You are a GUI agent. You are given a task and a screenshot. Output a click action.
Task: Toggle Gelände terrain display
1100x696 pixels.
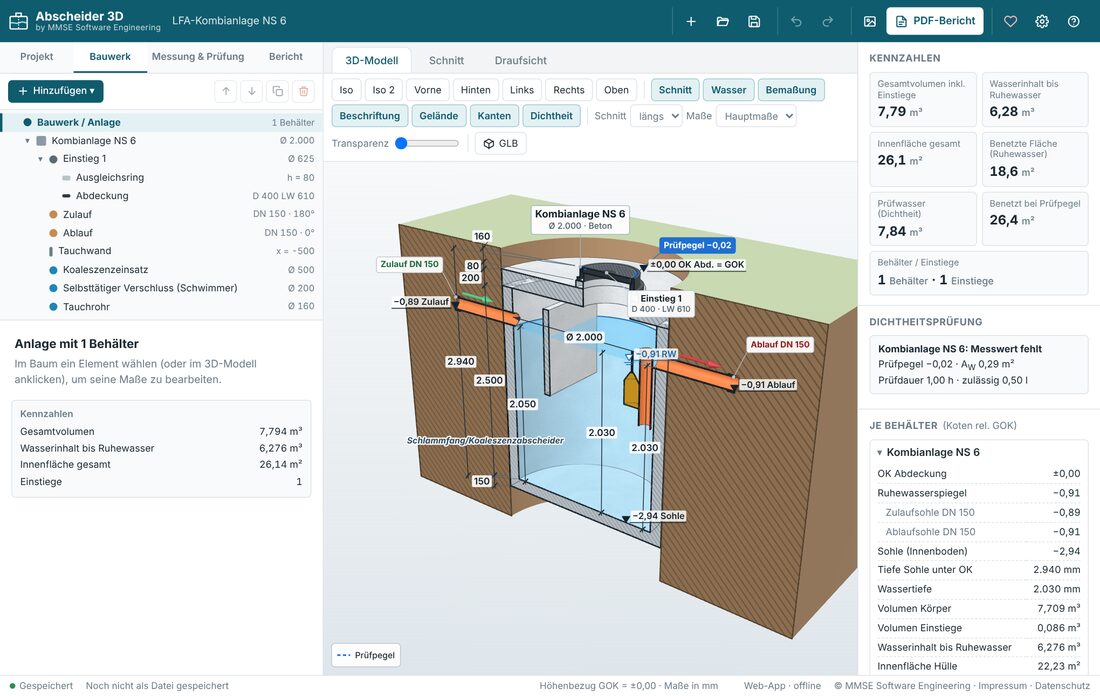[x=438, y=116]
